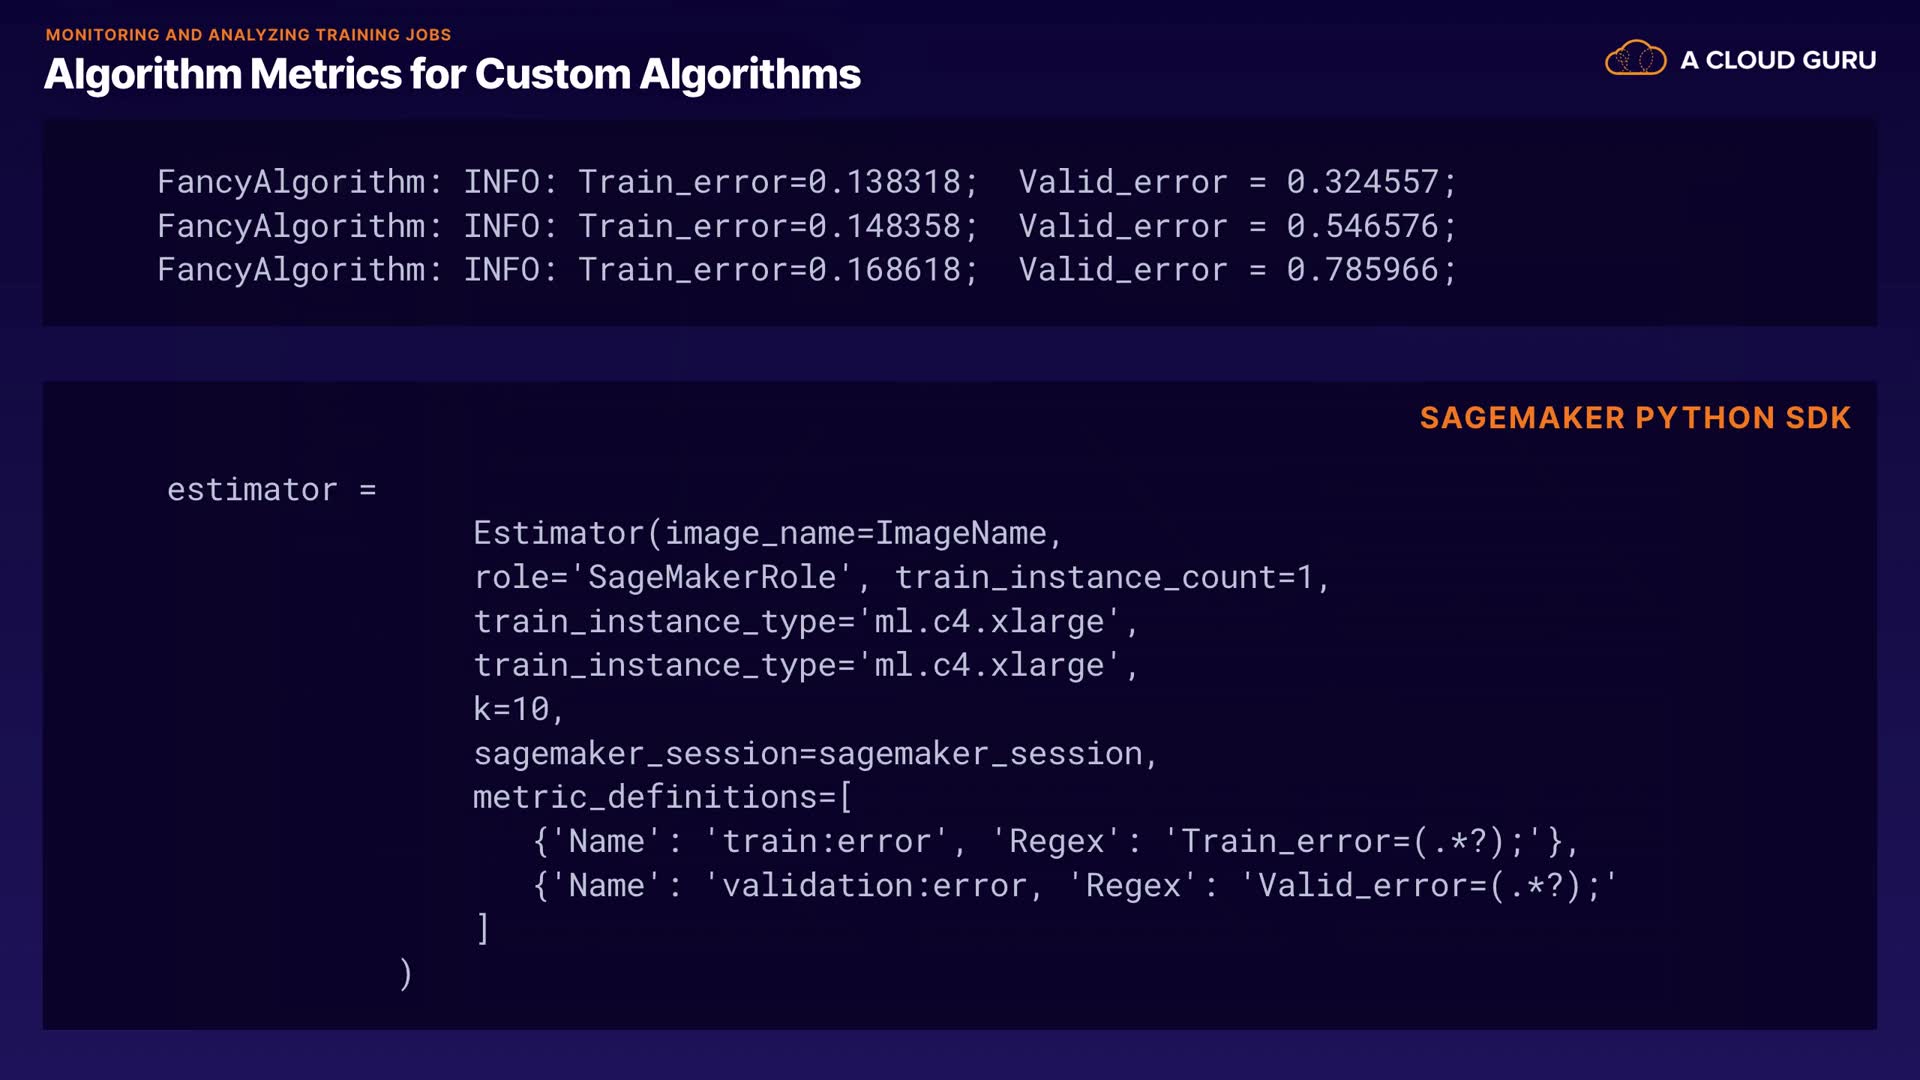Image resolution: width=1920 pixels, height=1080 pixels.
Task: Click the 'train:error' metric definition
Action: tap(826, 842)
